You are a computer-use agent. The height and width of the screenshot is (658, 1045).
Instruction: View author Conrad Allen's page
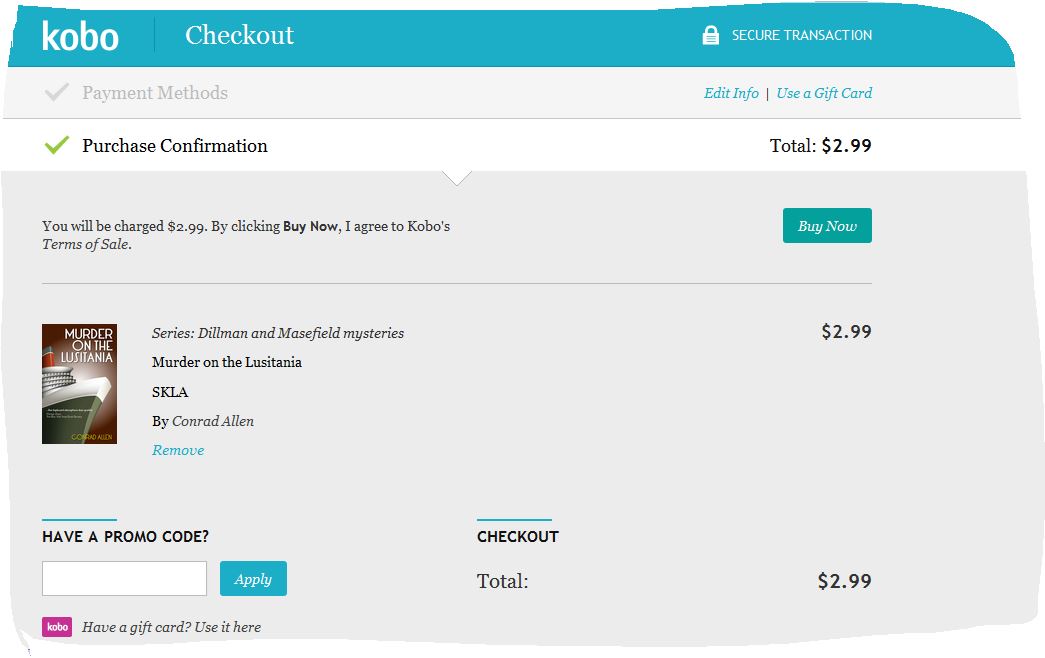pyautogui.click(x=213, y=421)
